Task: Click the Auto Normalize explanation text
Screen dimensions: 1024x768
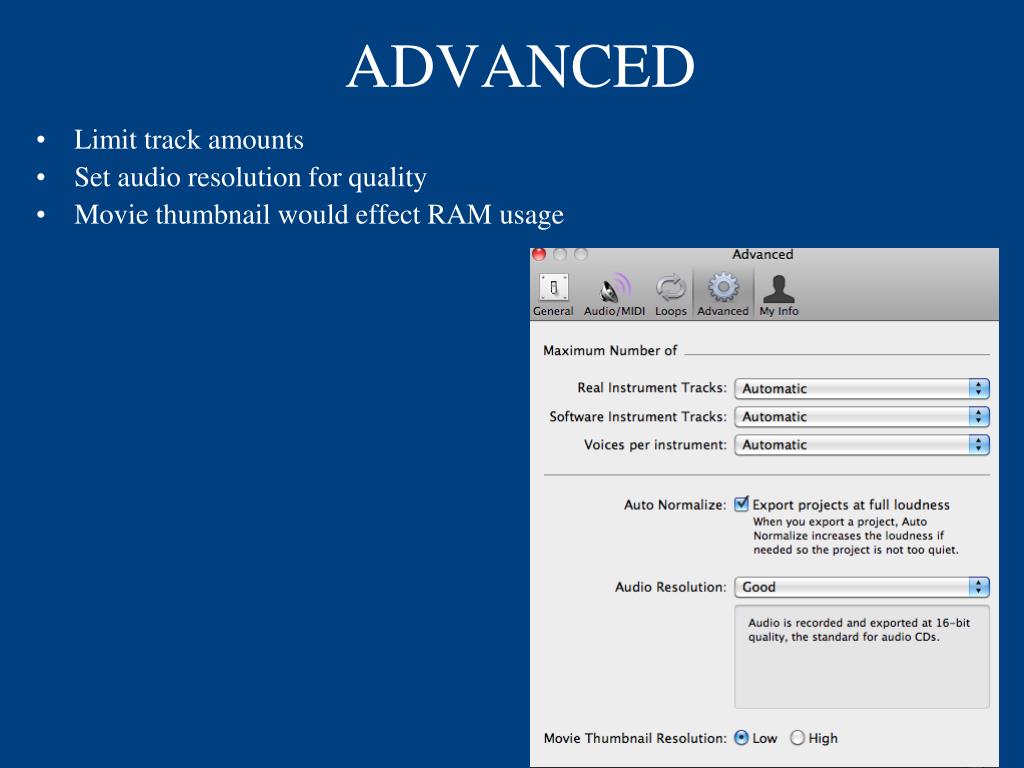Action: coord(856,536)
